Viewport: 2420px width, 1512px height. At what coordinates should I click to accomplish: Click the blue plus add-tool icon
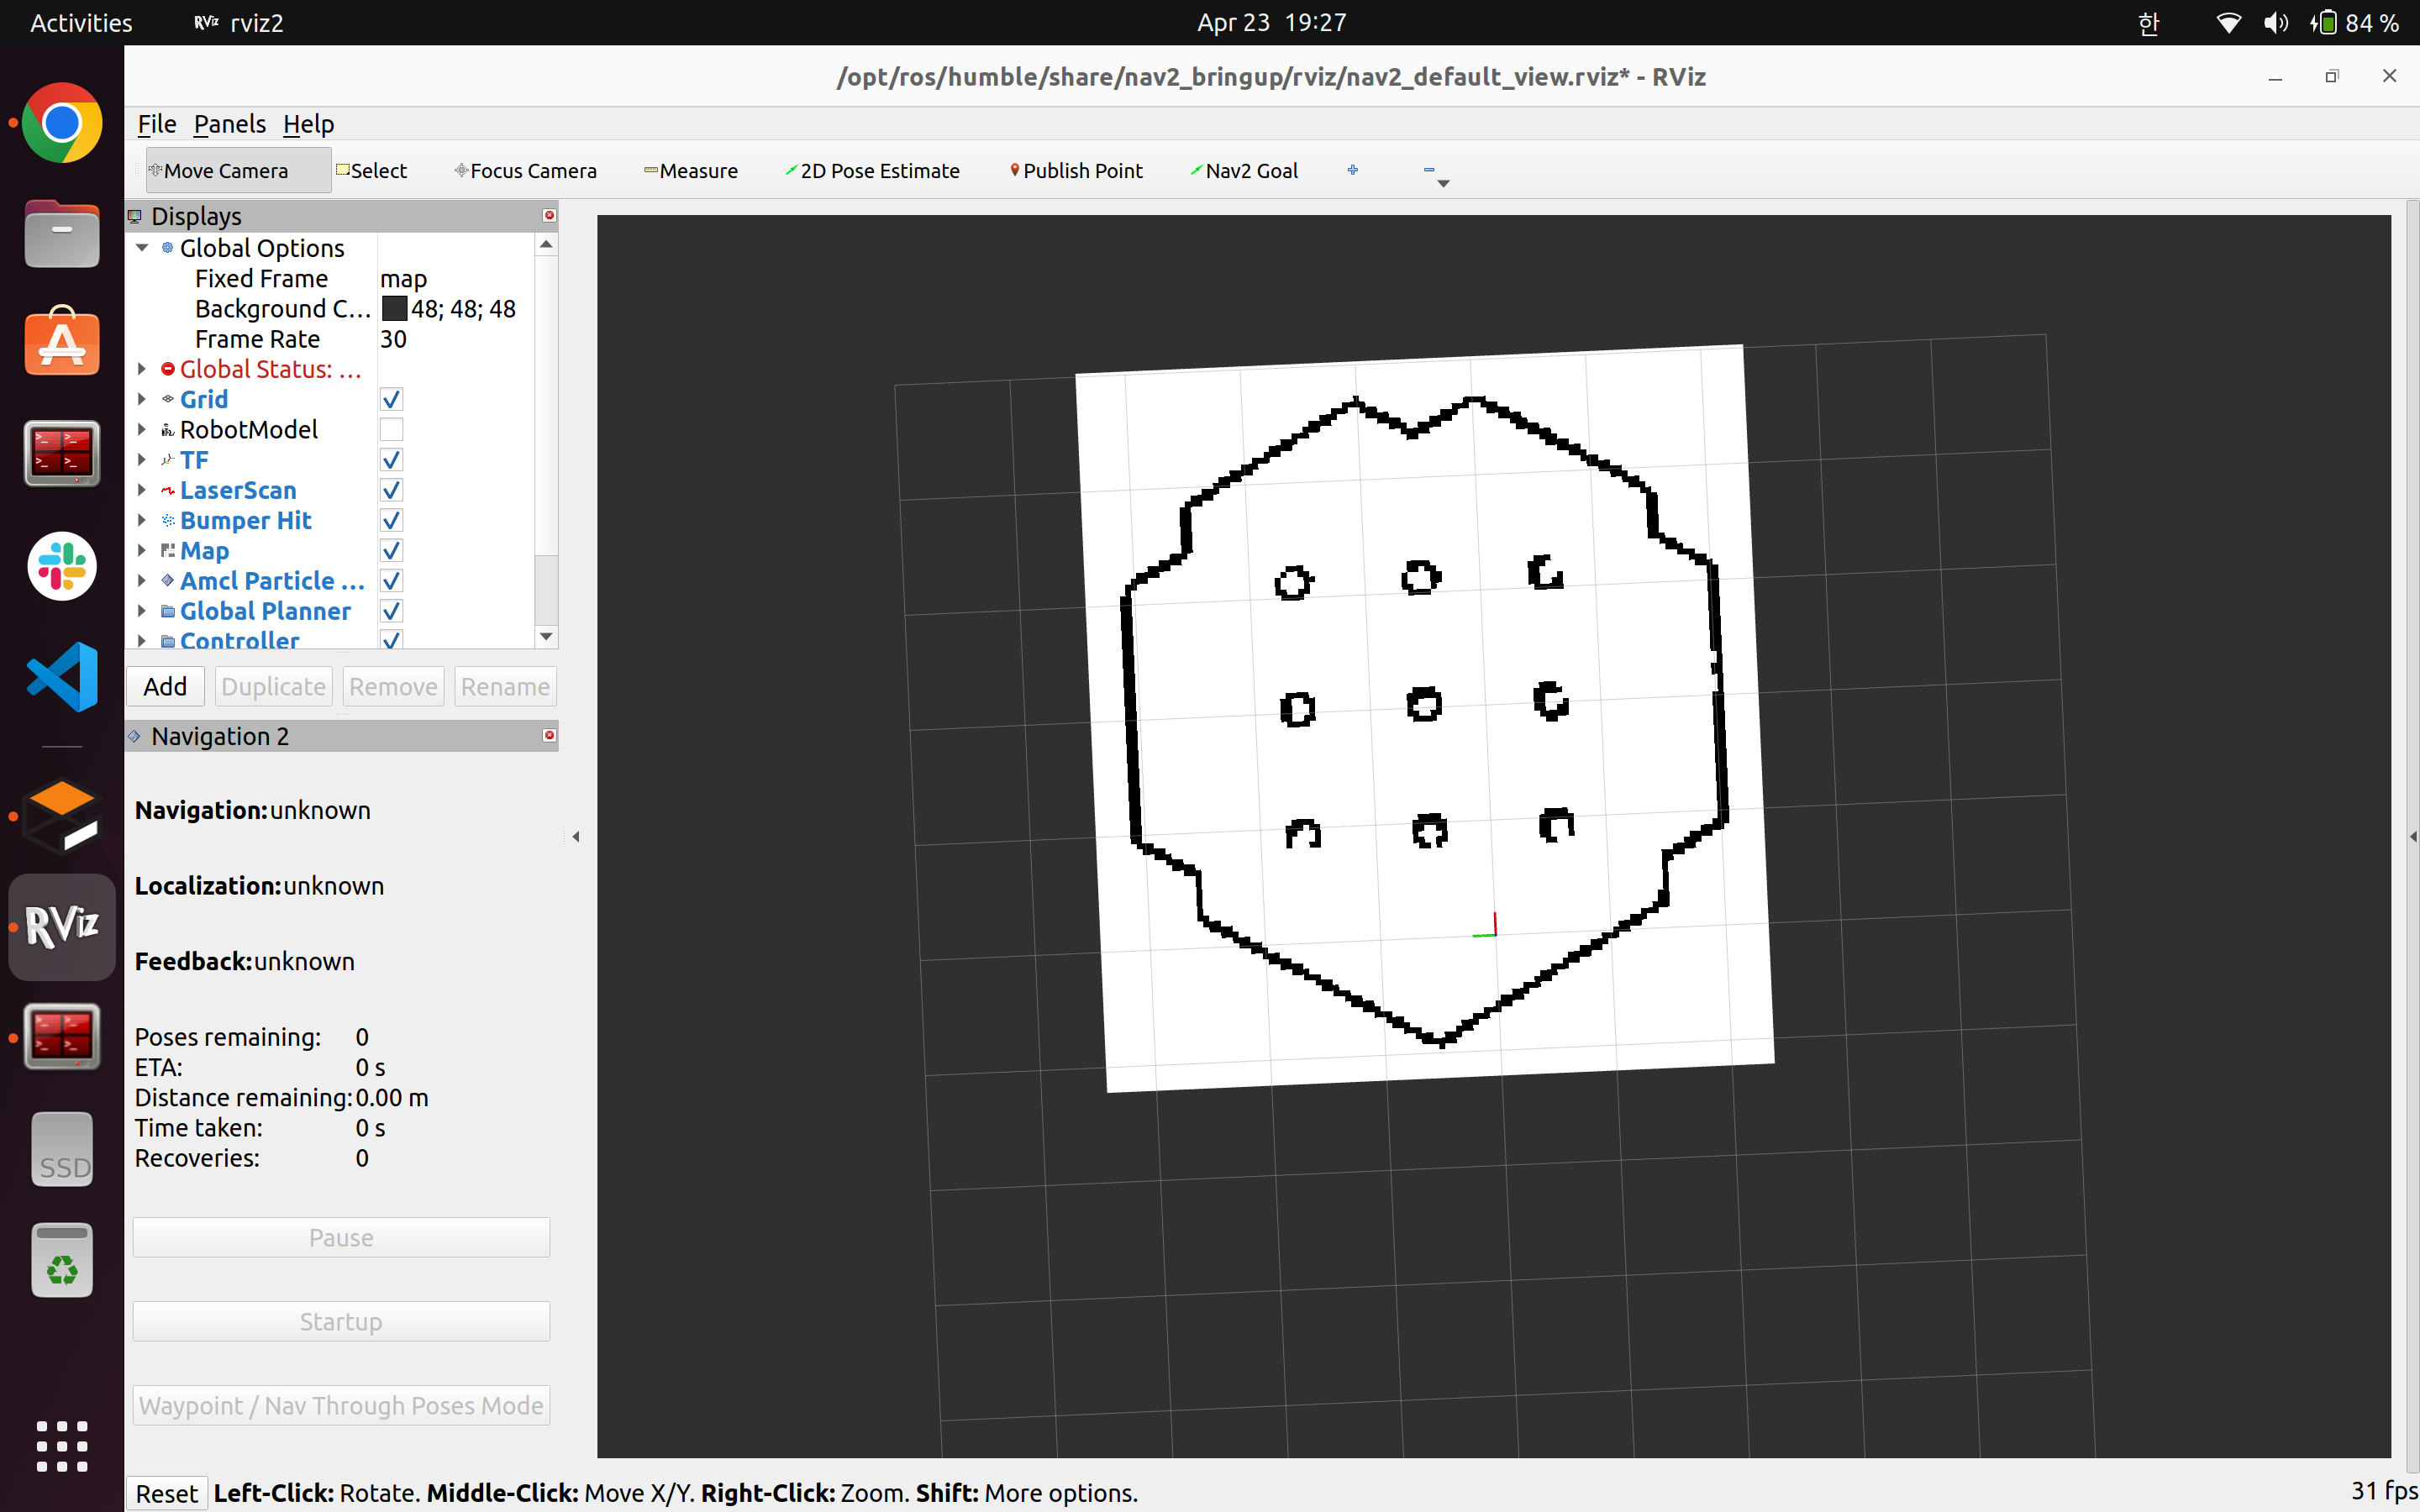[x=1352, y=170]
